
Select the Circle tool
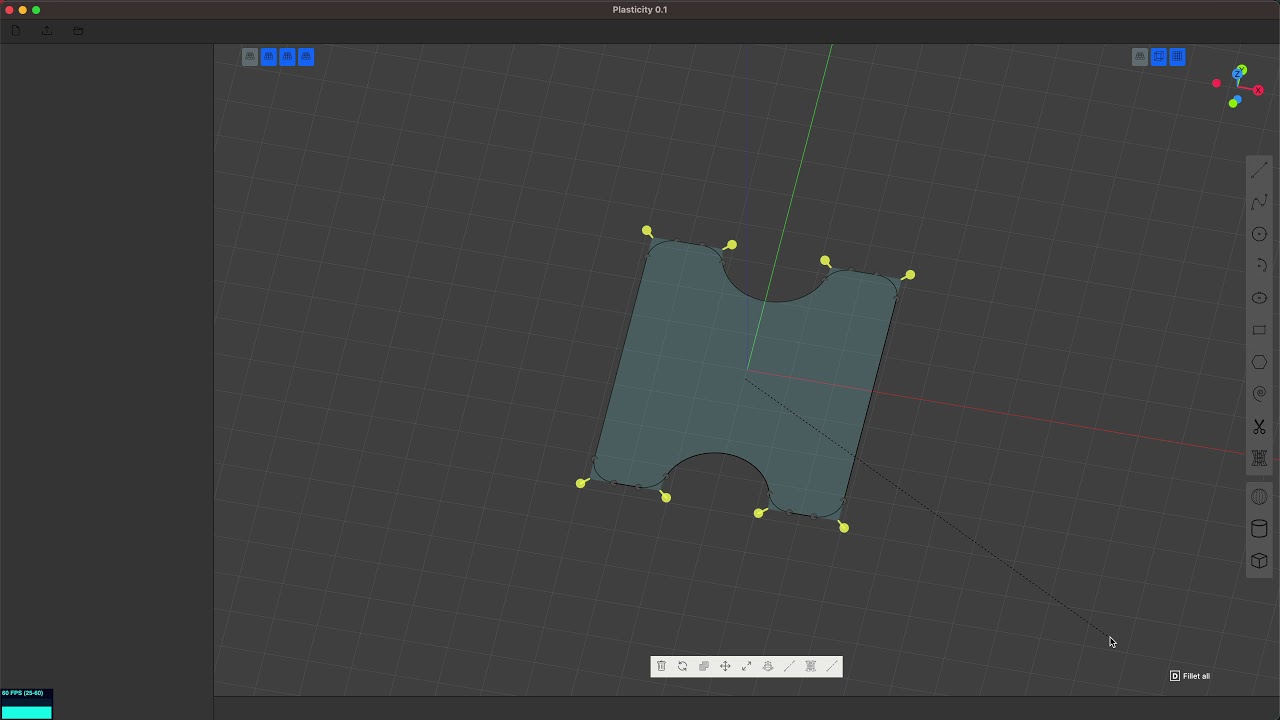1259,234
